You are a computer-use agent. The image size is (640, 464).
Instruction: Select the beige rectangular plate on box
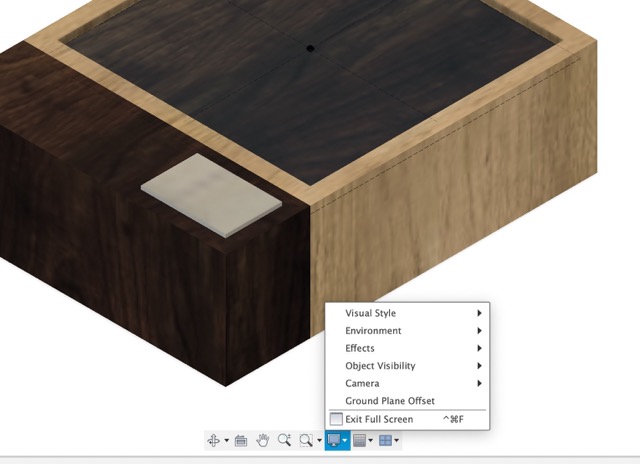click(x=211, y=194)
